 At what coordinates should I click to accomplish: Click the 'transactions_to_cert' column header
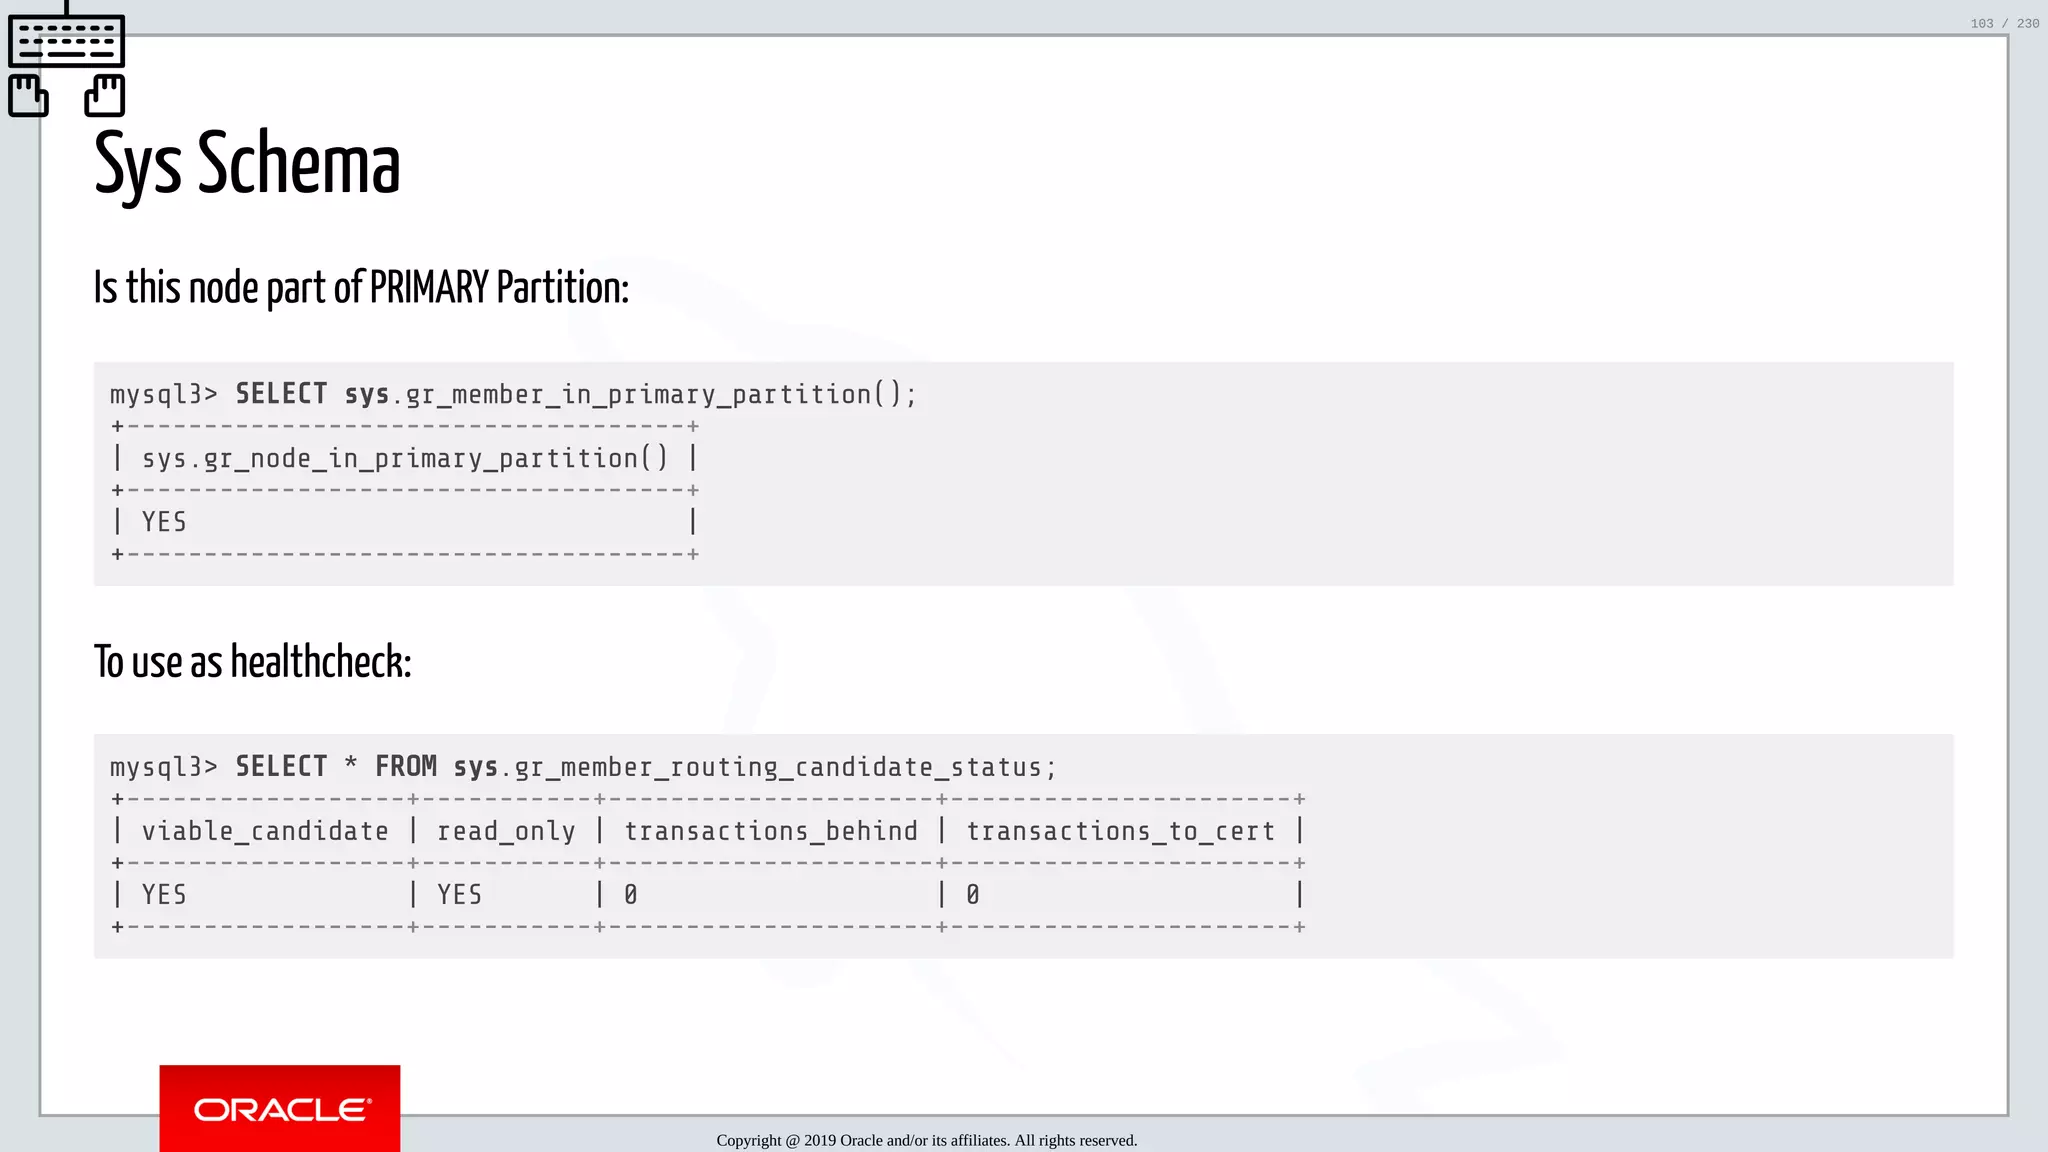1121,831
